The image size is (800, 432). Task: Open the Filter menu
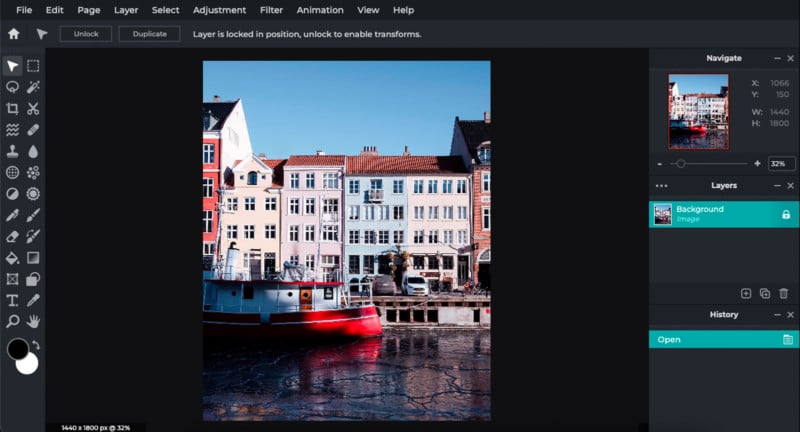[271, 10]
